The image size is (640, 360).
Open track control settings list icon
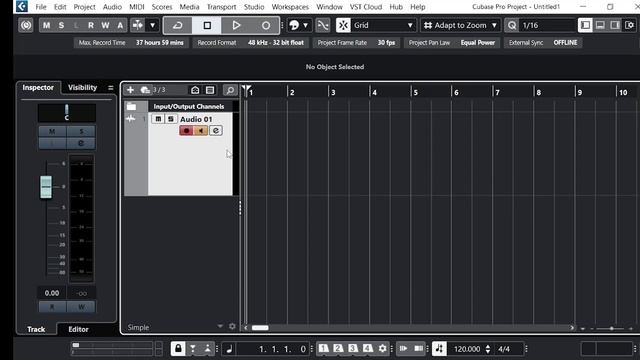click(210, 90)
